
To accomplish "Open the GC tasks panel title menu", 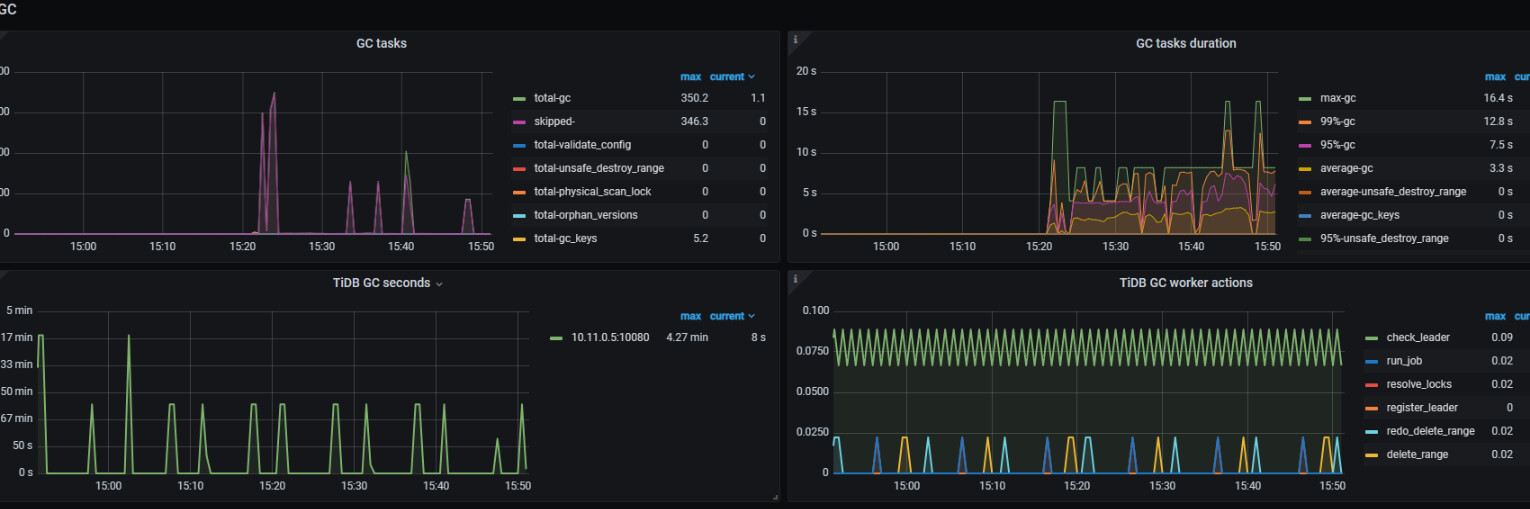I will [x=381, y=44].
